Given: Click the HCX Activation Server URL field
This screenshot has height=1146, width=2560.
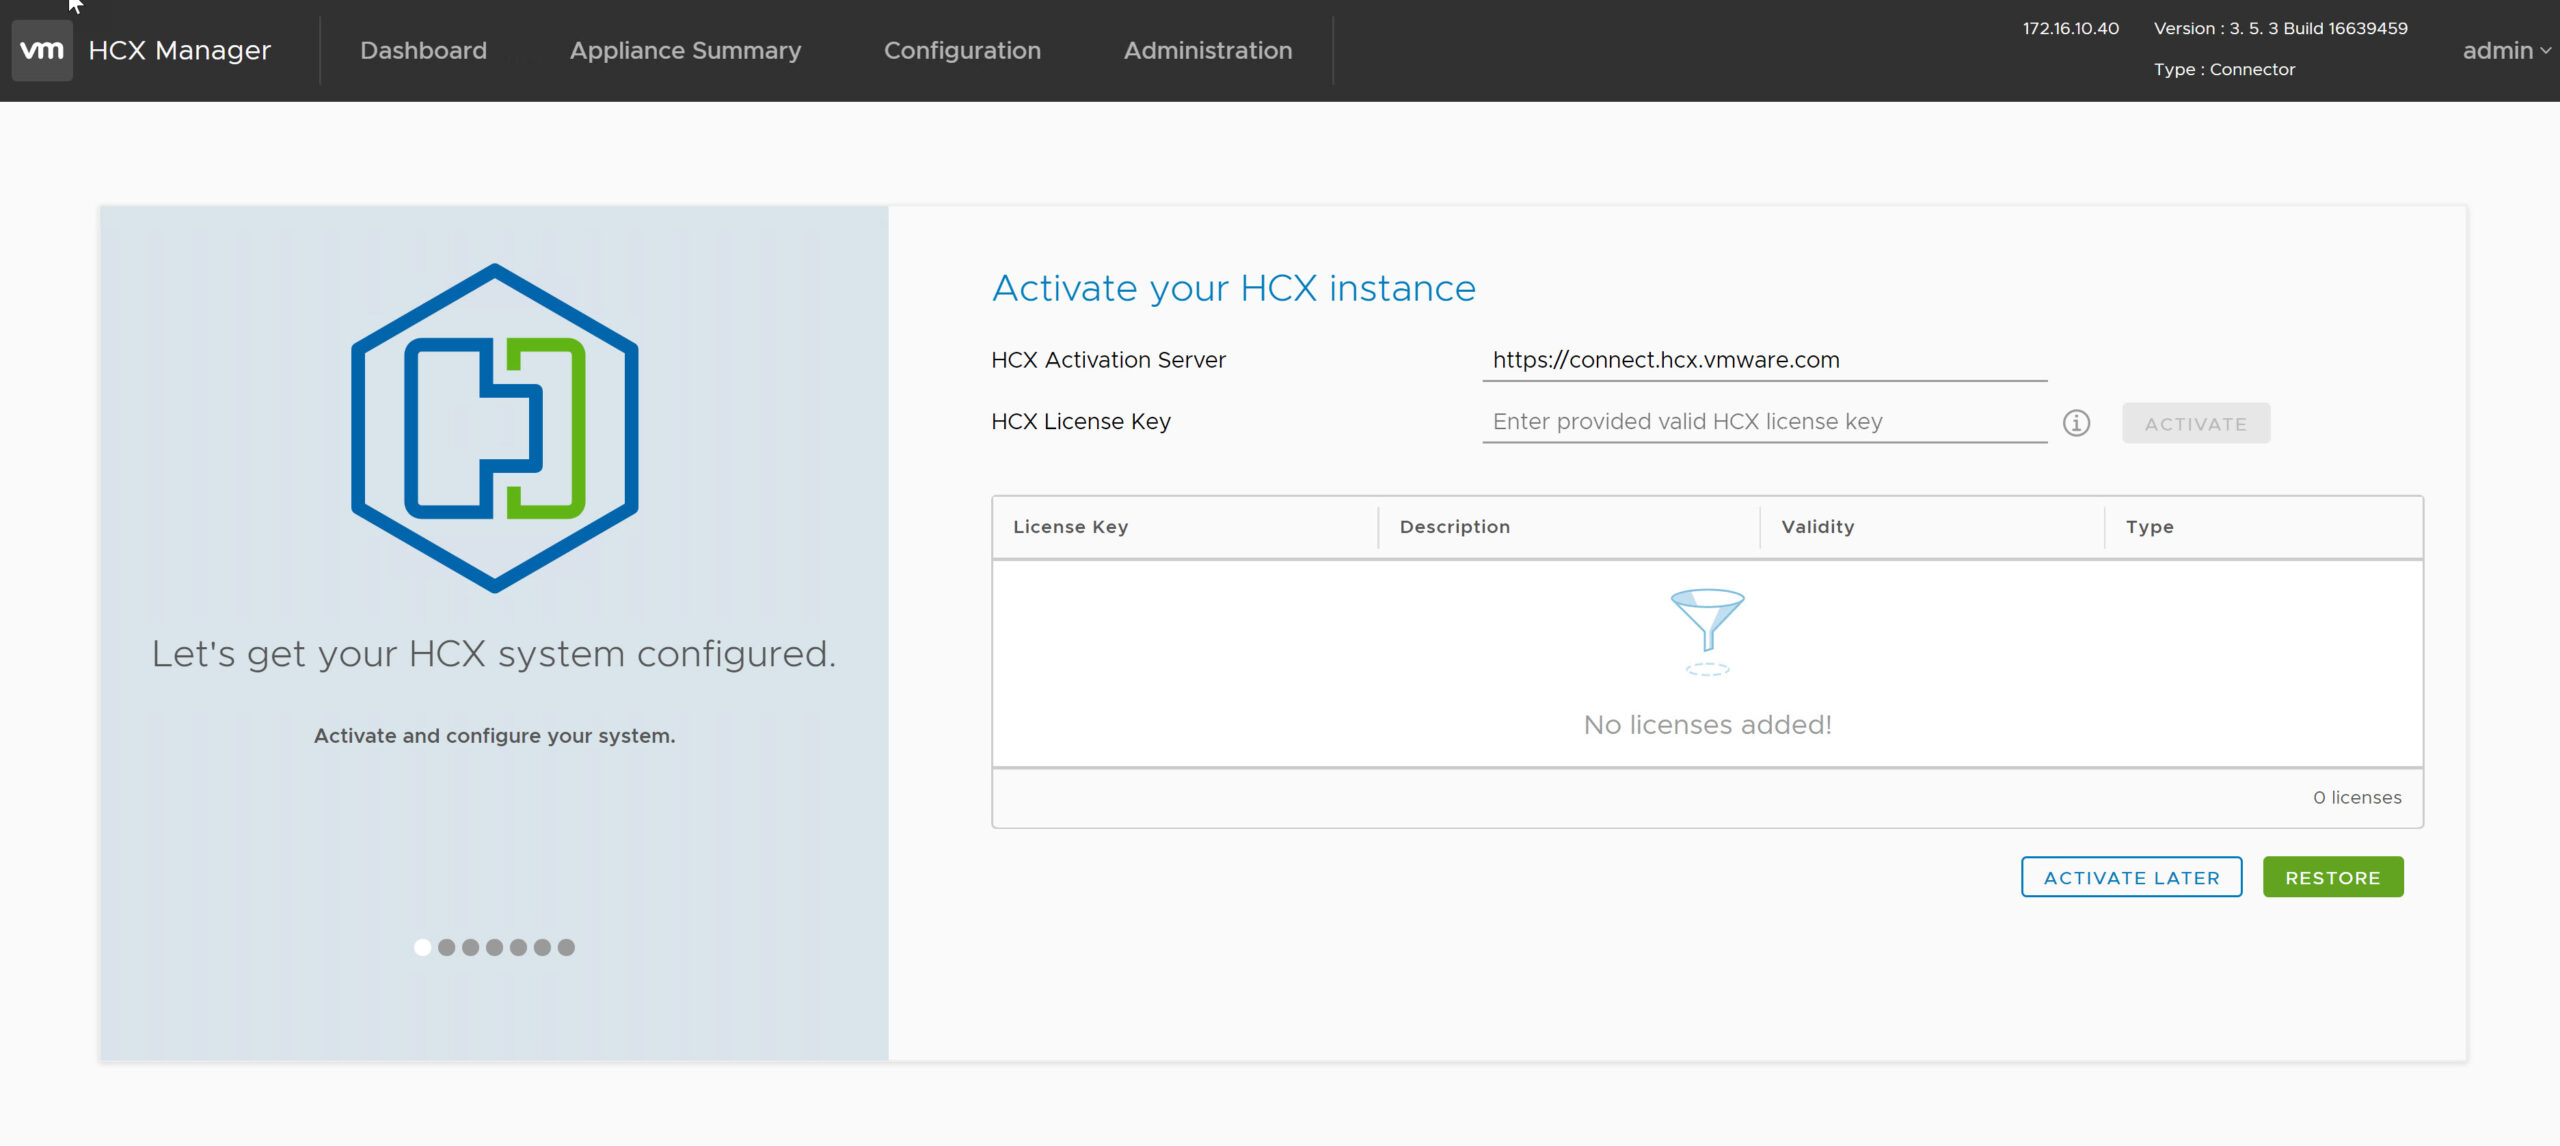Looking at the screenshot, I should (1763, 360).
